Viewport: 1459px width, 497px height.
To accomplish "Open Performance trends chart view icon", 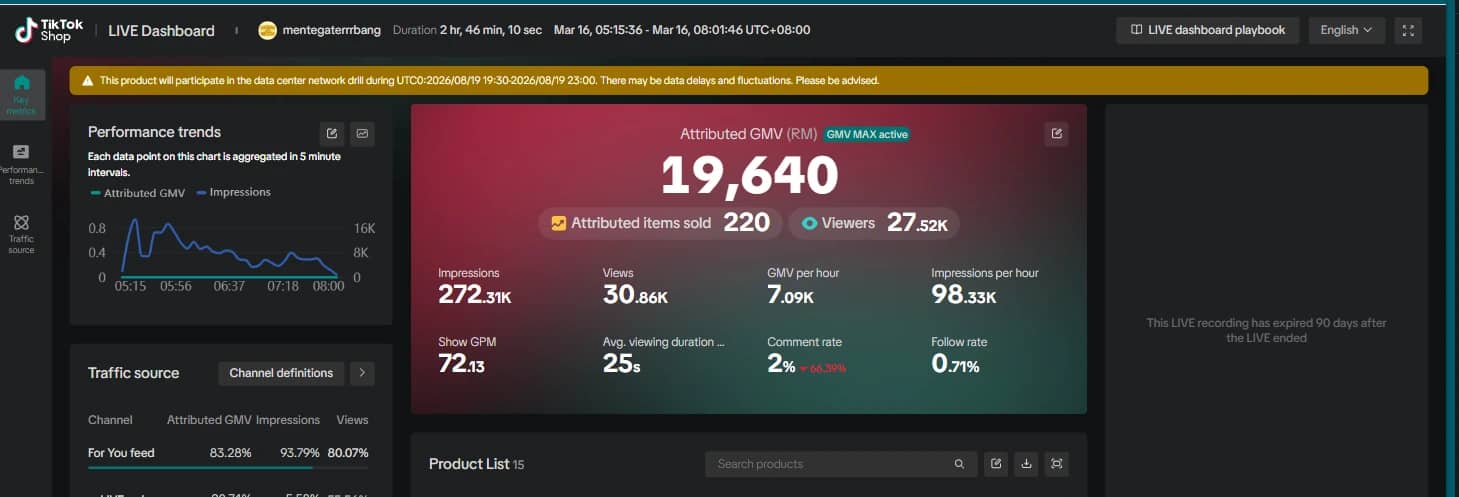I will tap(362, 133).
